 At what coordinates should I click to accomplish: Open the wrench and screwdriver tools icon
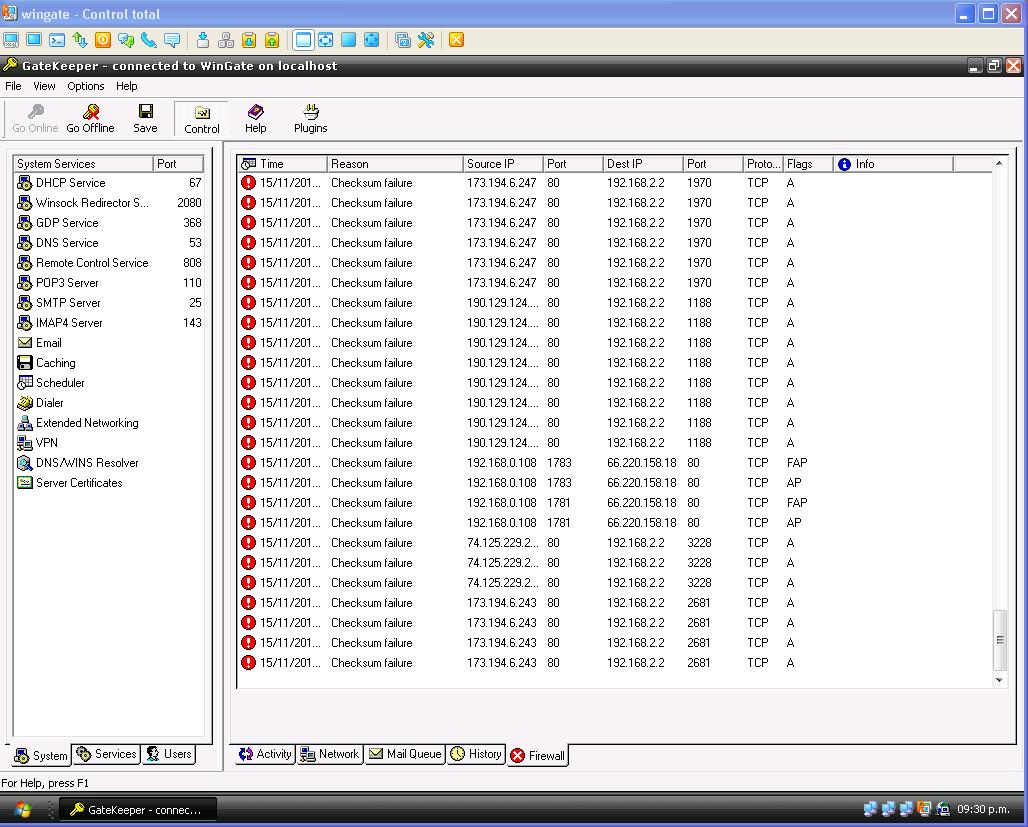click(x=425, y=40)
